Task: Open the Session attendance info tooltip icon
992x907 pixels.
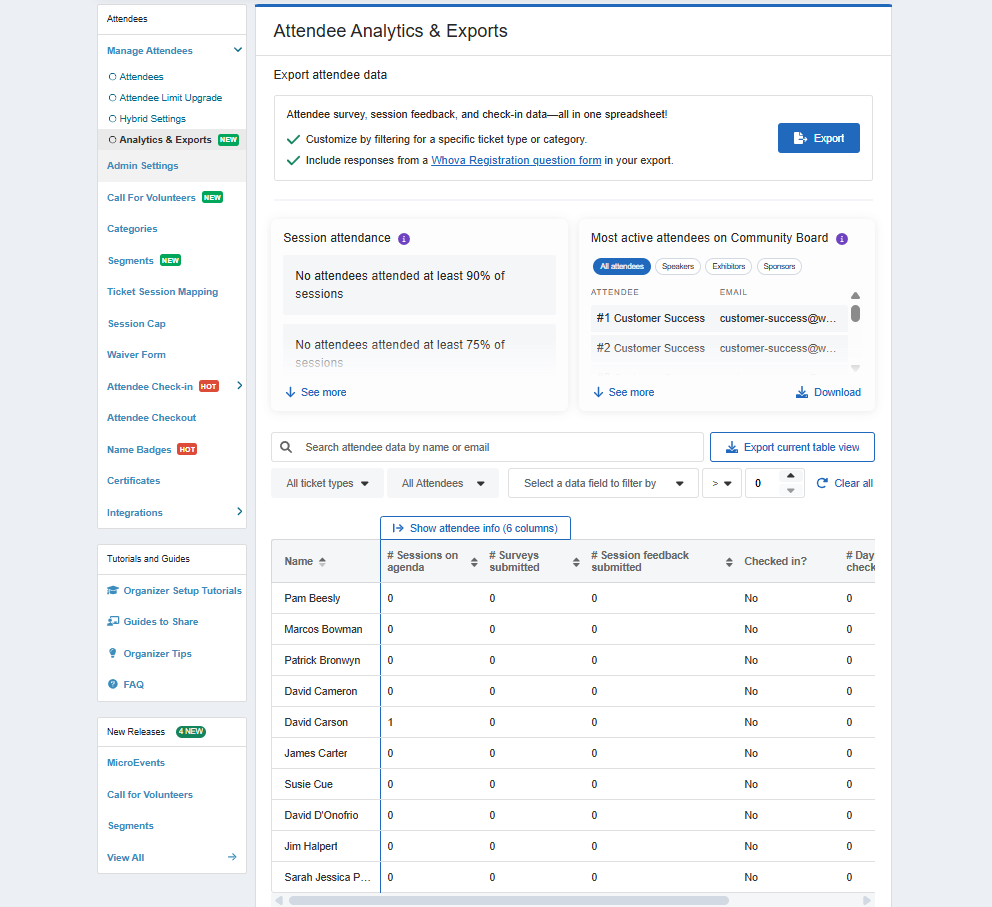Action: pos(403,238)
